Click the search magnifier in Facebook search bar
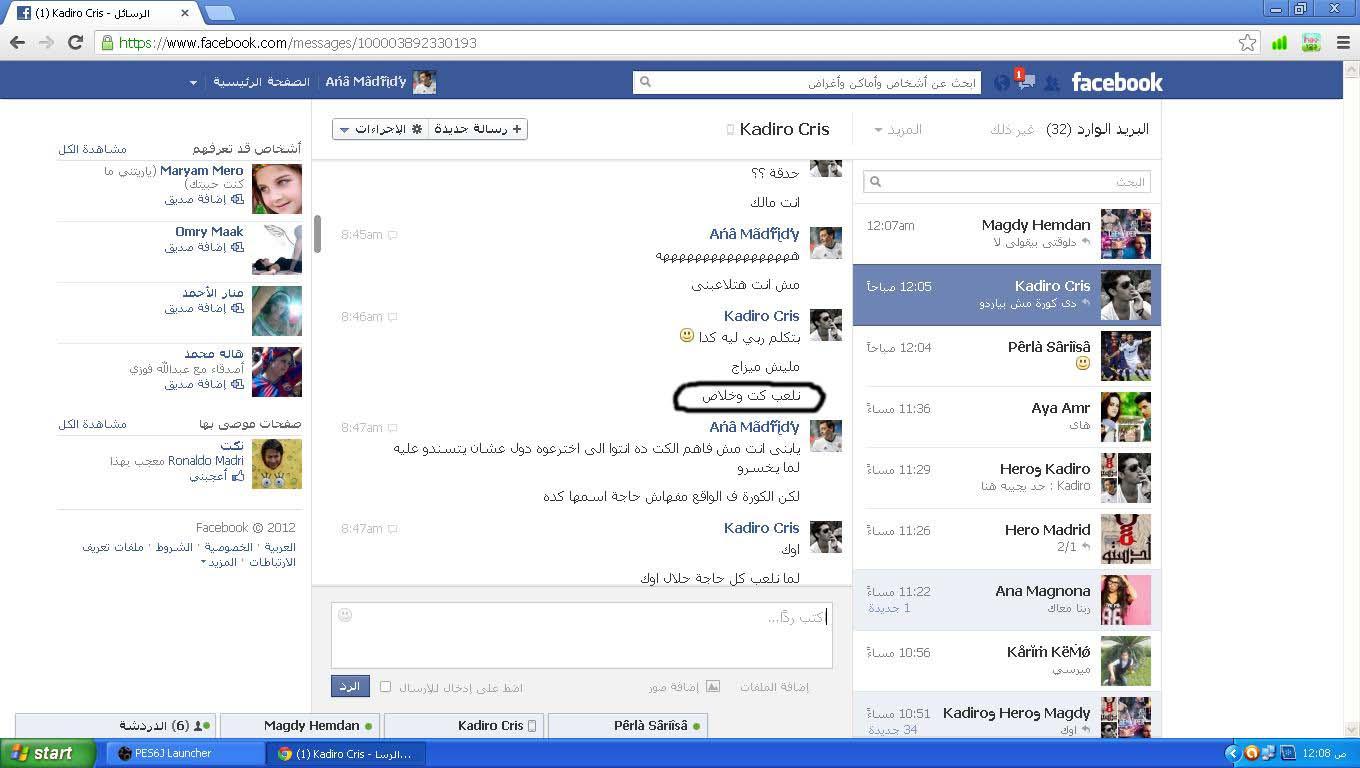 pos(645,82)
